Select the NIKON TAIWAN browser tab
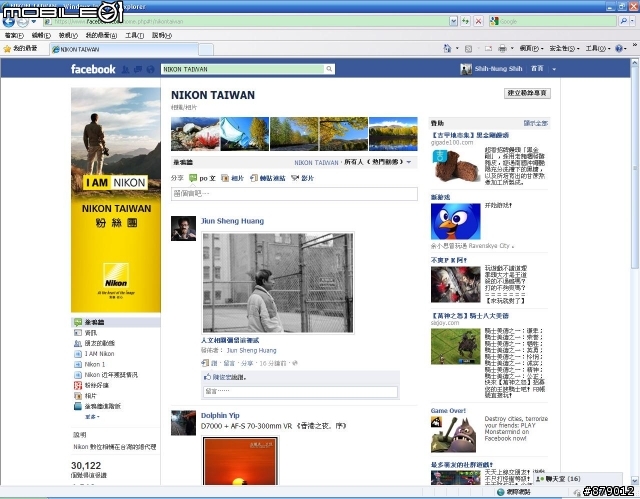640x499 pixels. click(124, 49)
